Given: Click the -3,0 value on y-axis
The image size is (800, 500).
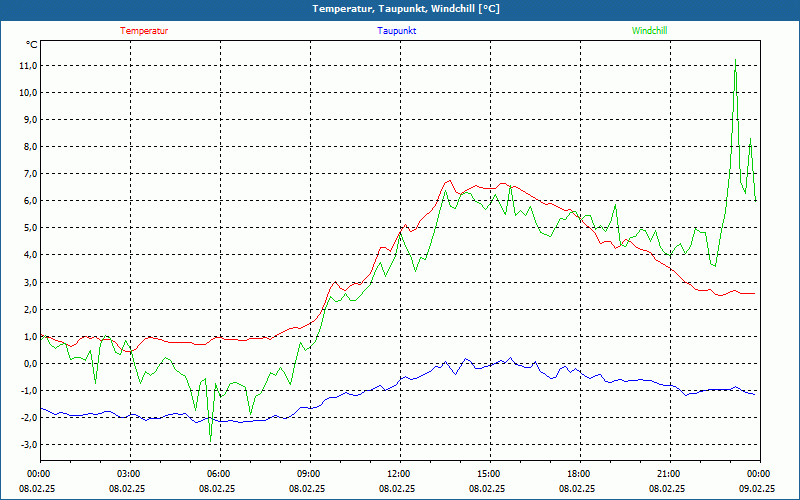Looking at the screenshot, I should [27, 444].
